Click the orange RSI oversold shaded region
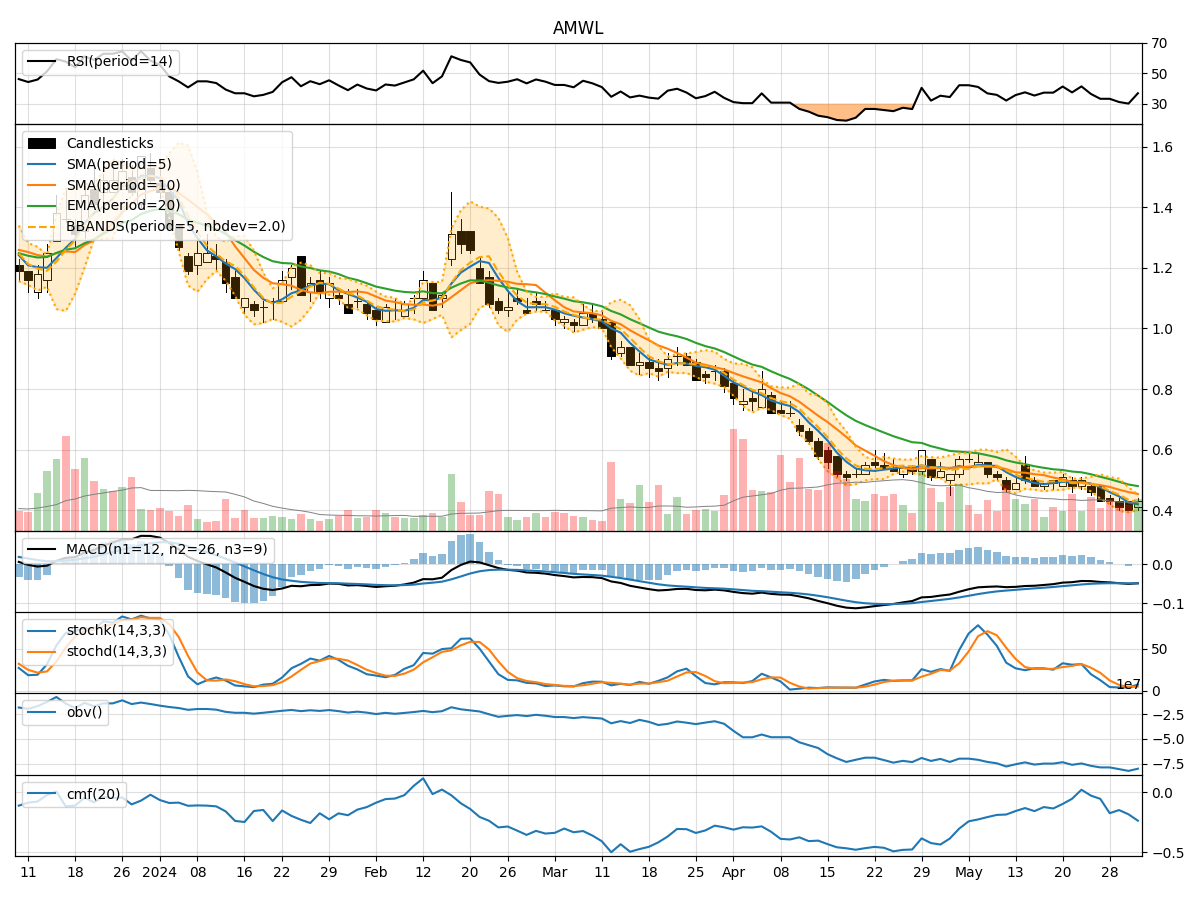 (846, 112)
